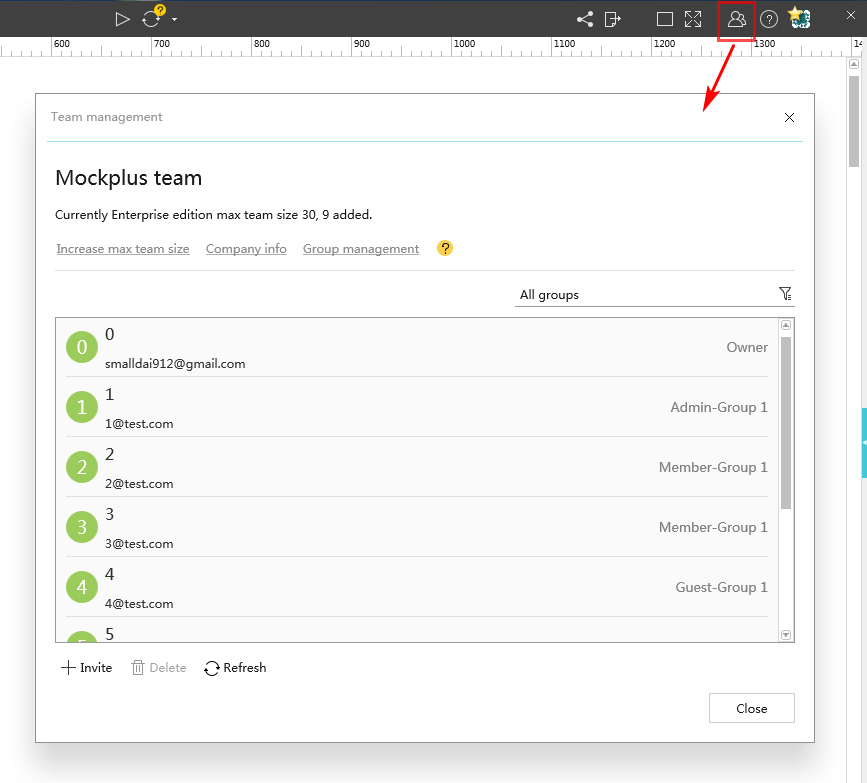Click the Export icon in toolbar

tap(613, 19)
